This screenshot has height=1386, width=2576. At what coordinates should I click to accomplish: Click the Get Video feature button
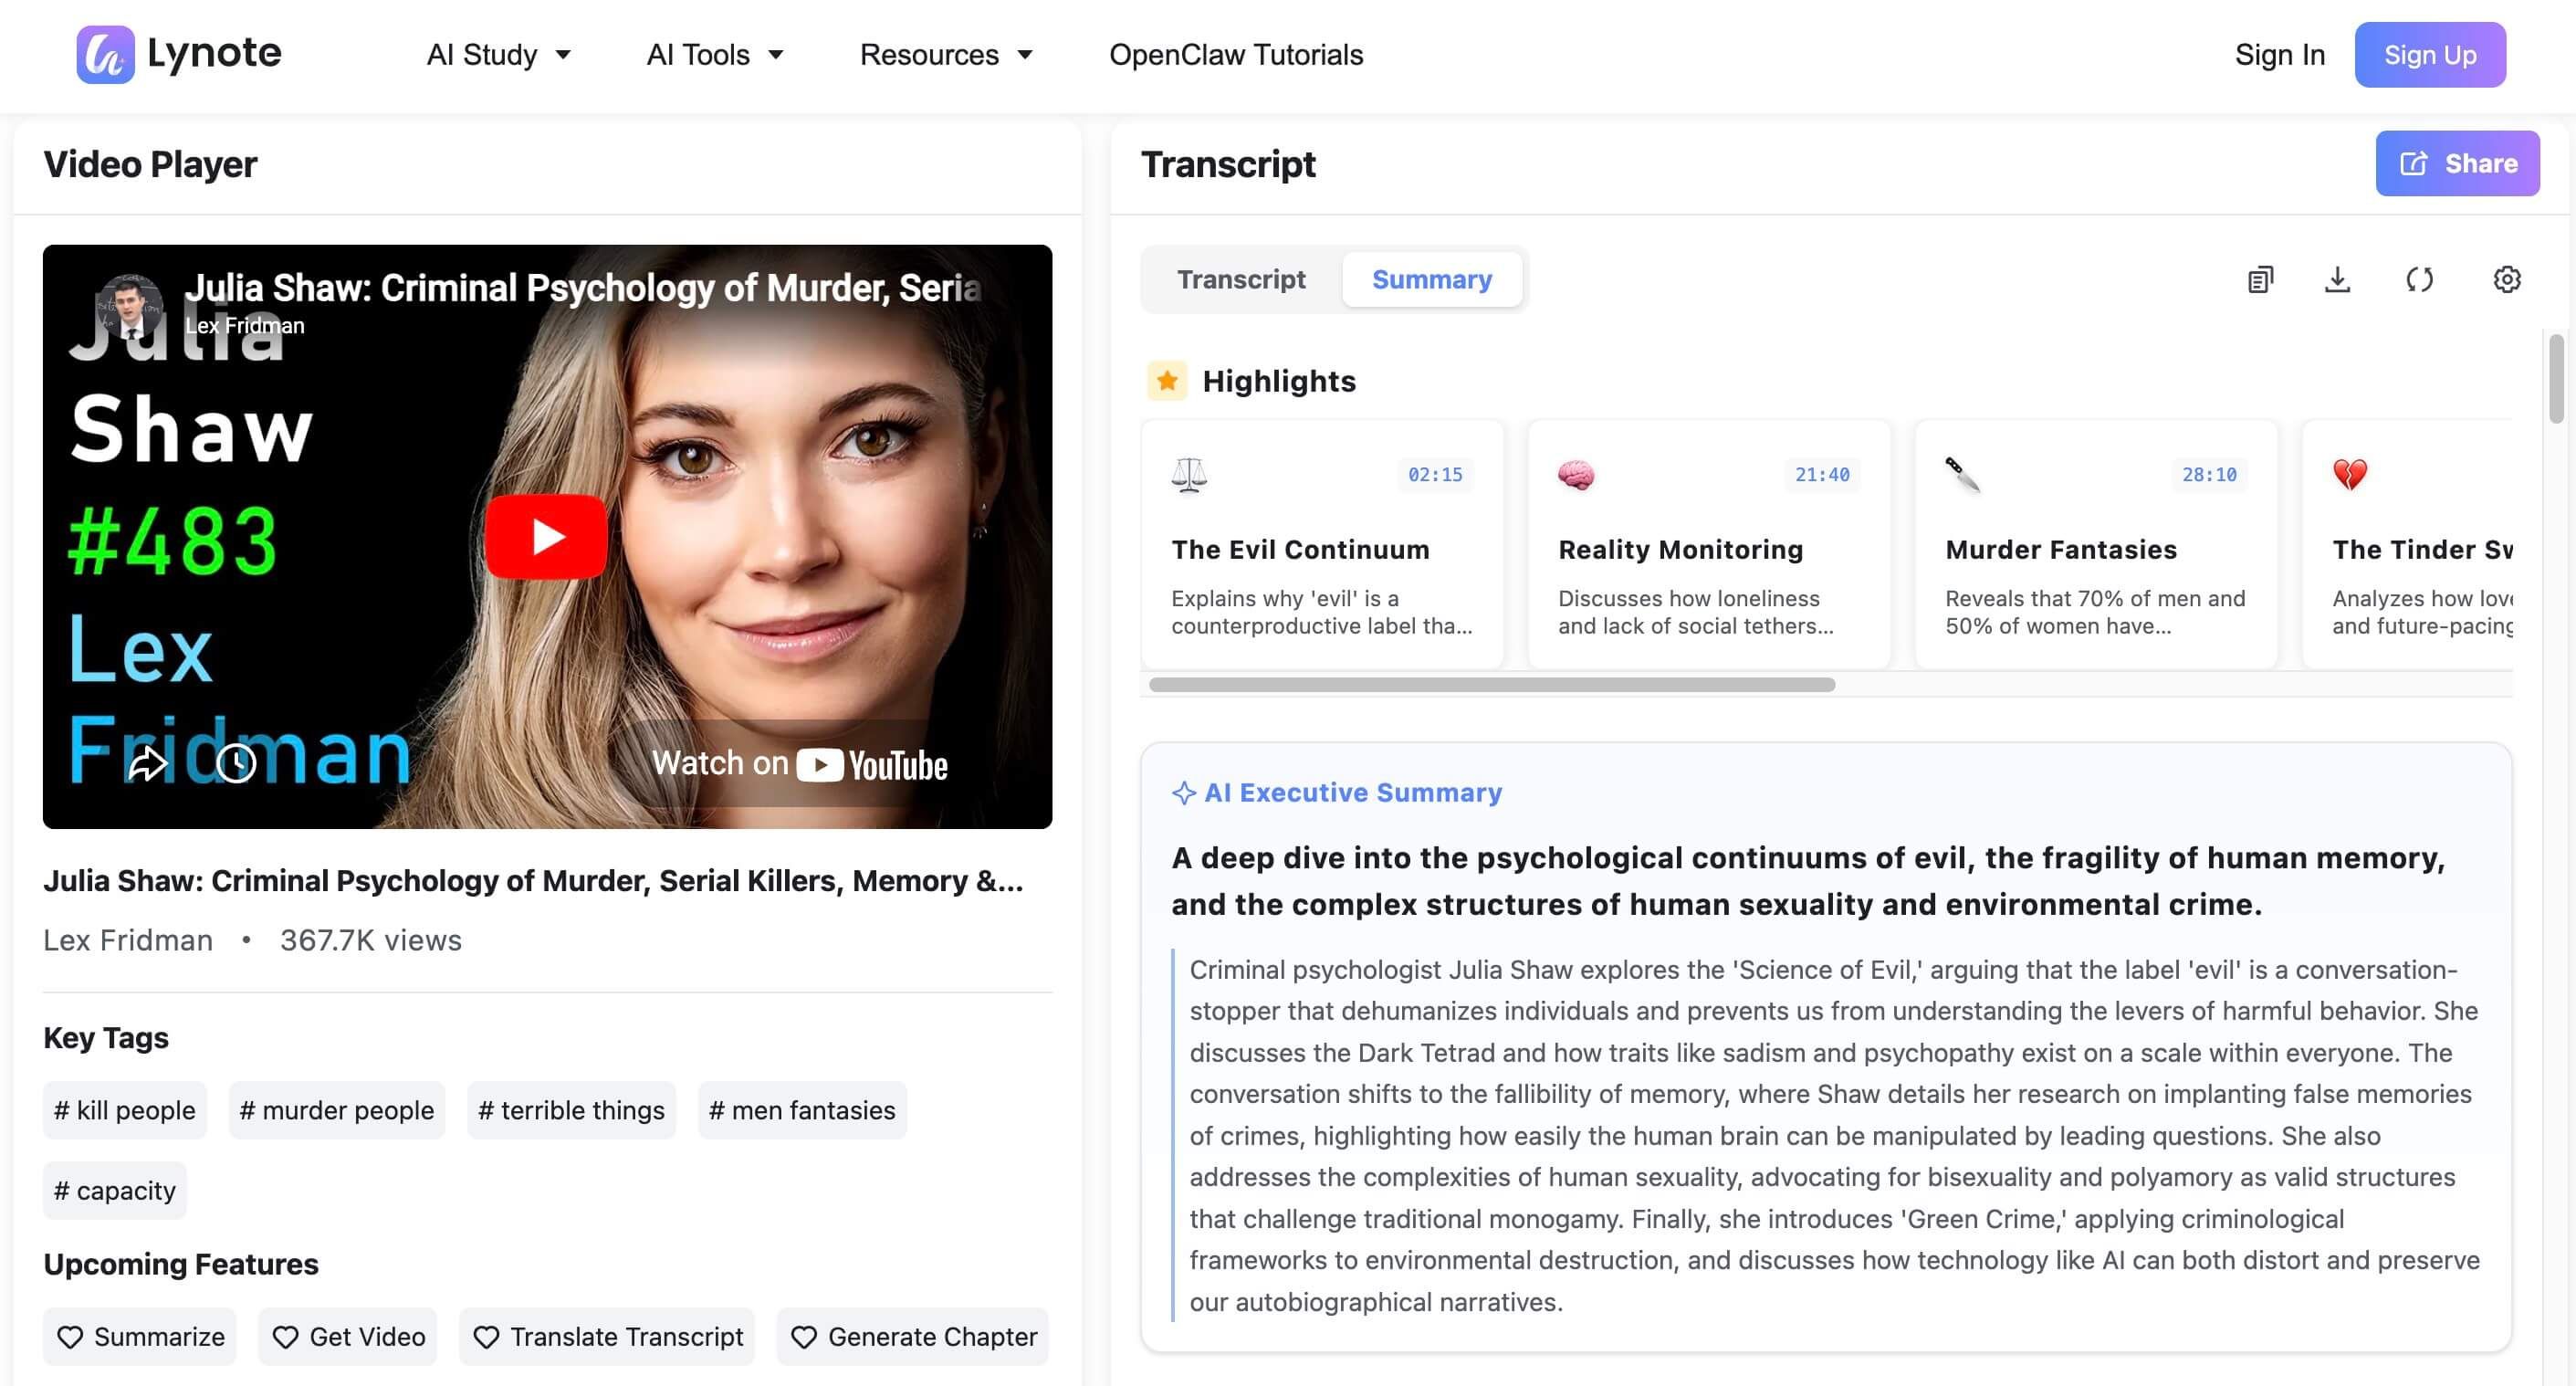(x=348, y=1337)
